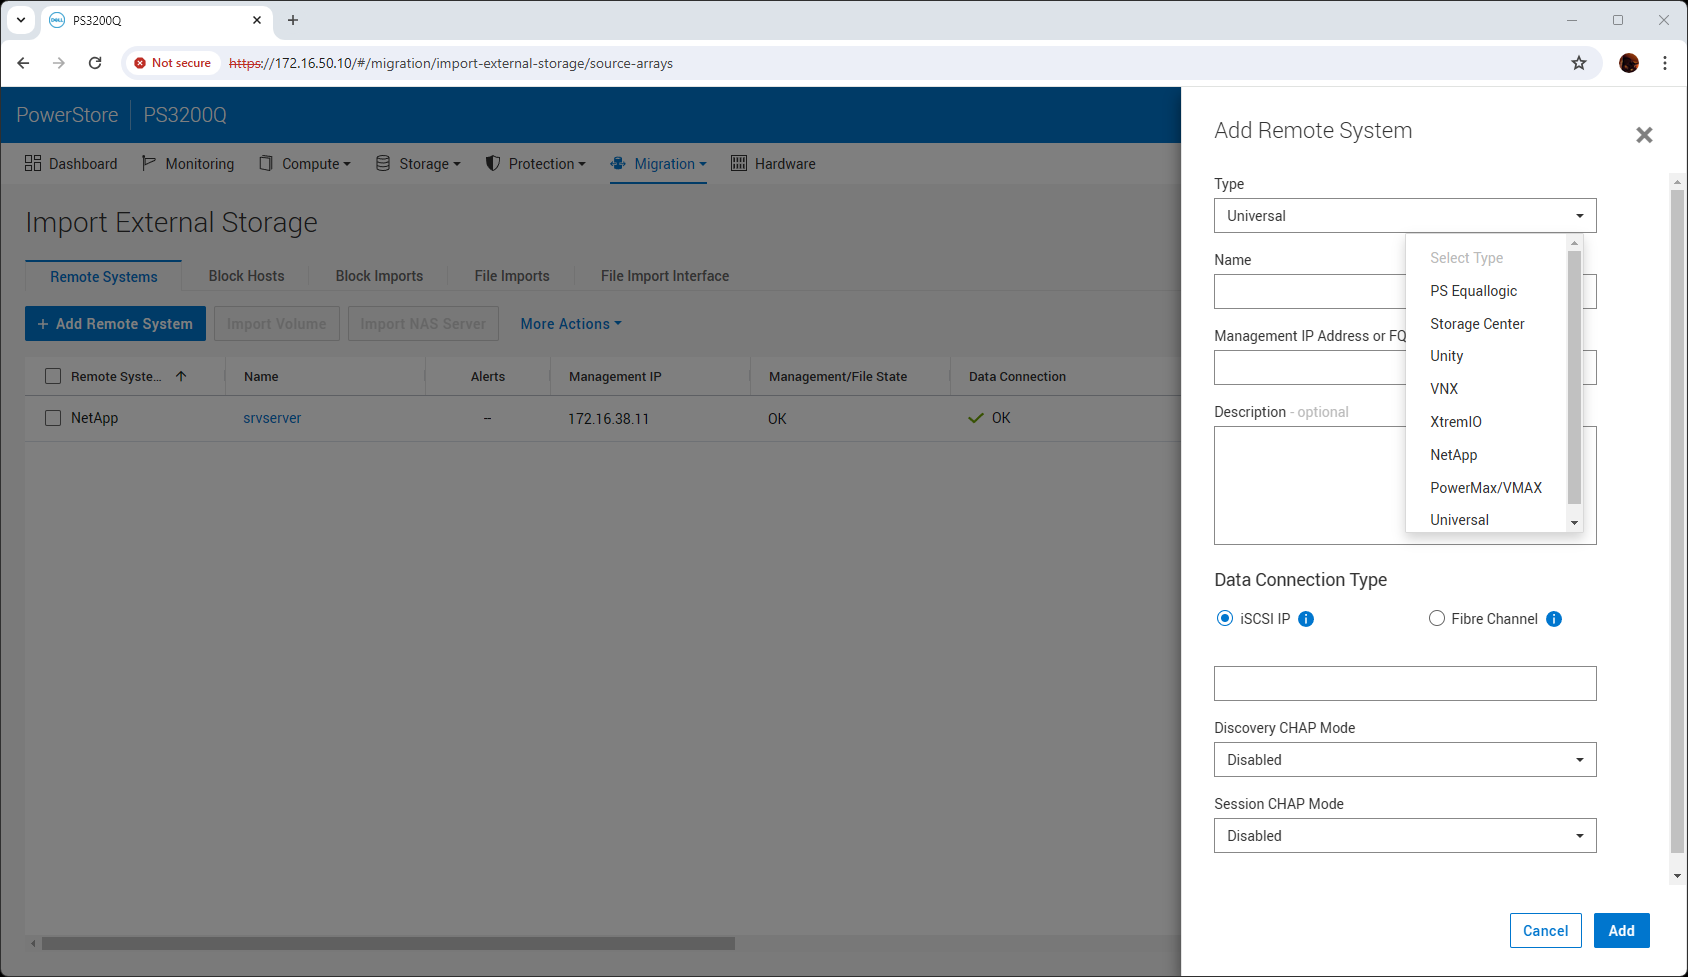Screen dimensions: 1688x977
Task: Click the Description text area
Action: (1405, 486)
